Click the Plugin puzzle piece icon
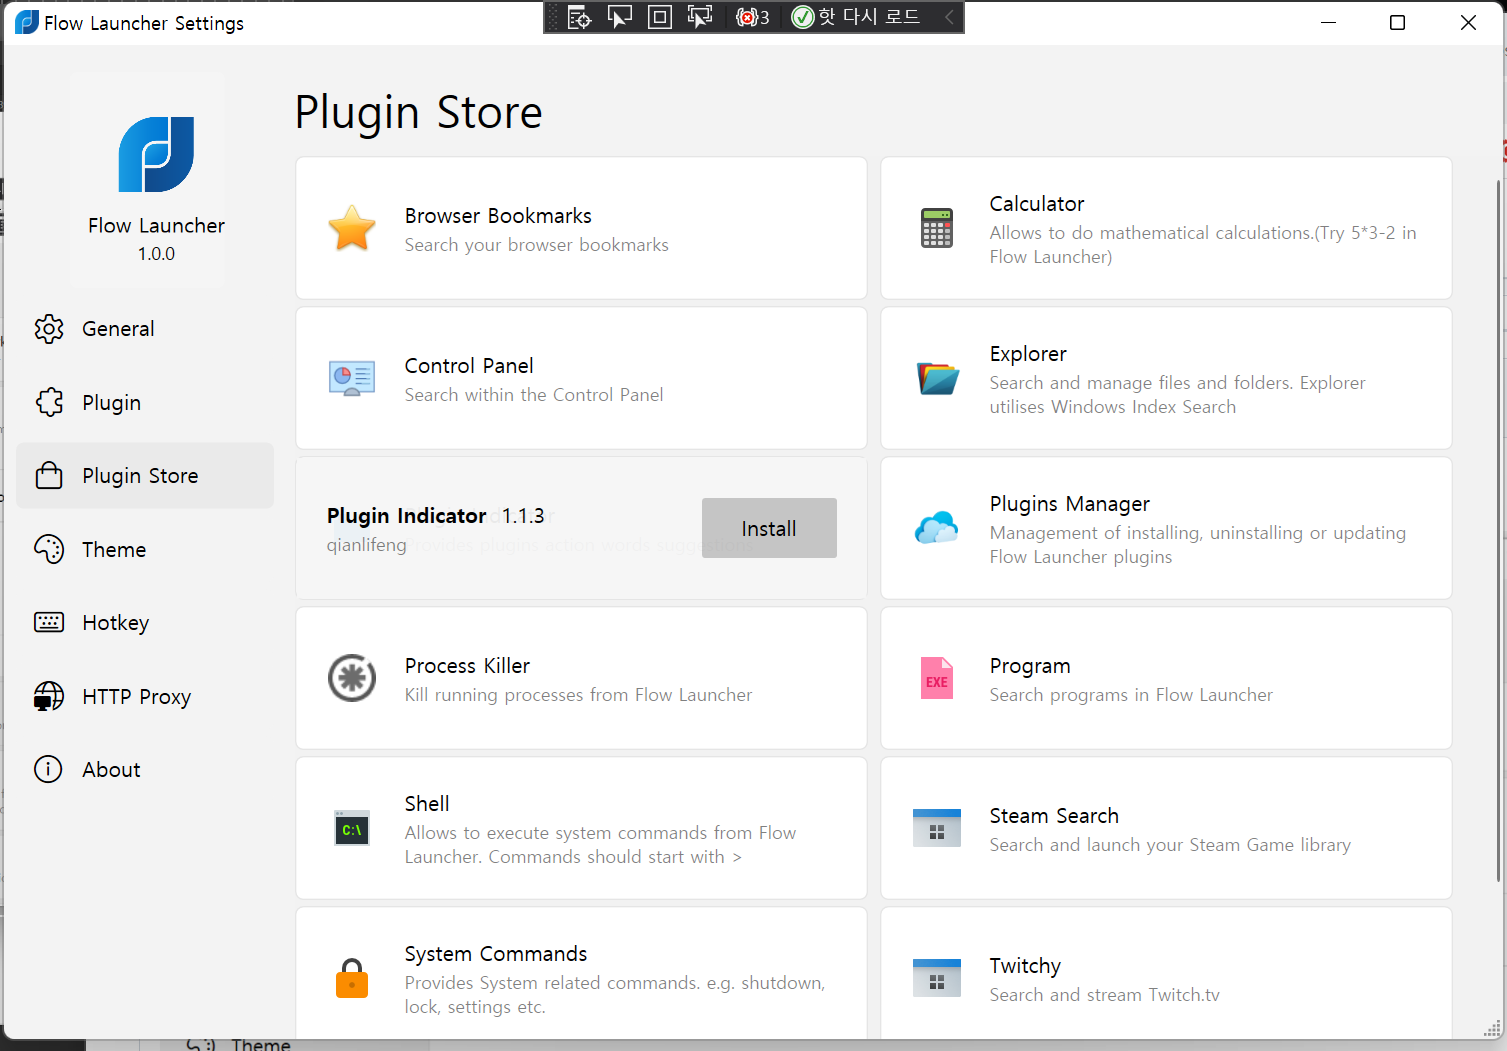The image size is (1507, 1051). 49,402
